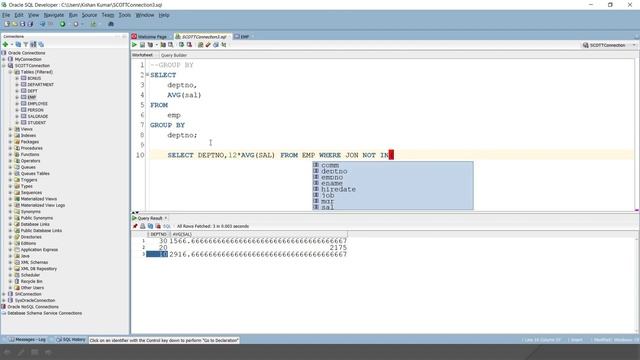The image size is (640, 360).
Task: Select Oracle NoSQL Connections in tree
Action: (33, 307)
